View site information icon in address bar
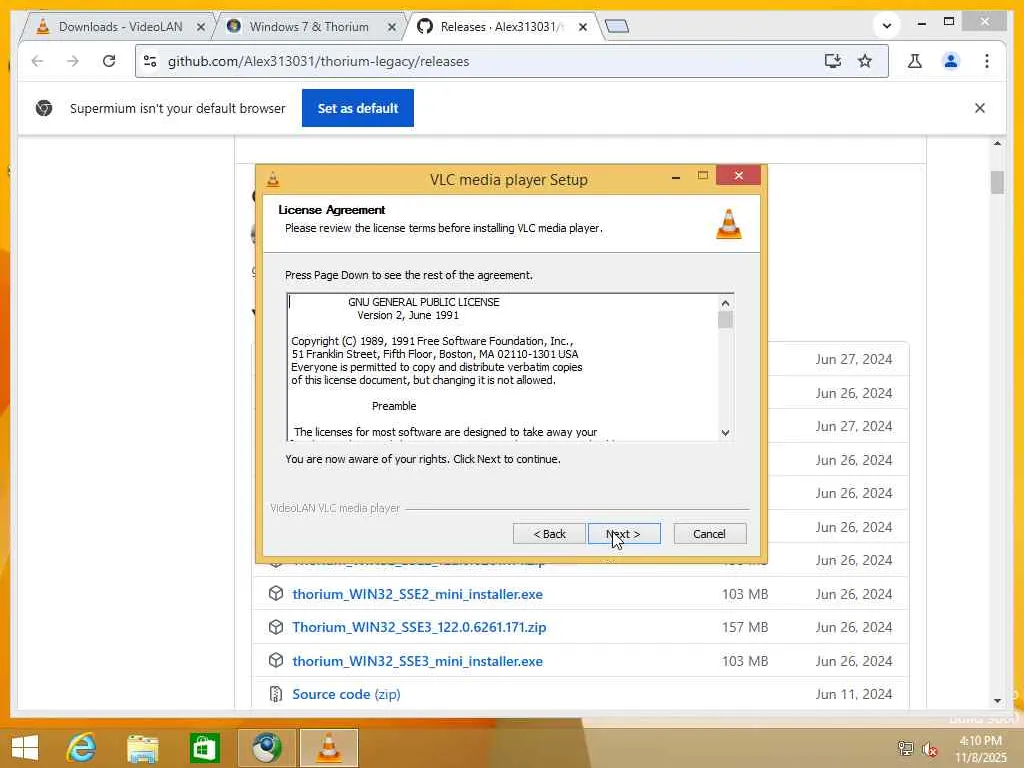Screen dimensions: 1024x768 tap(150, 61)
